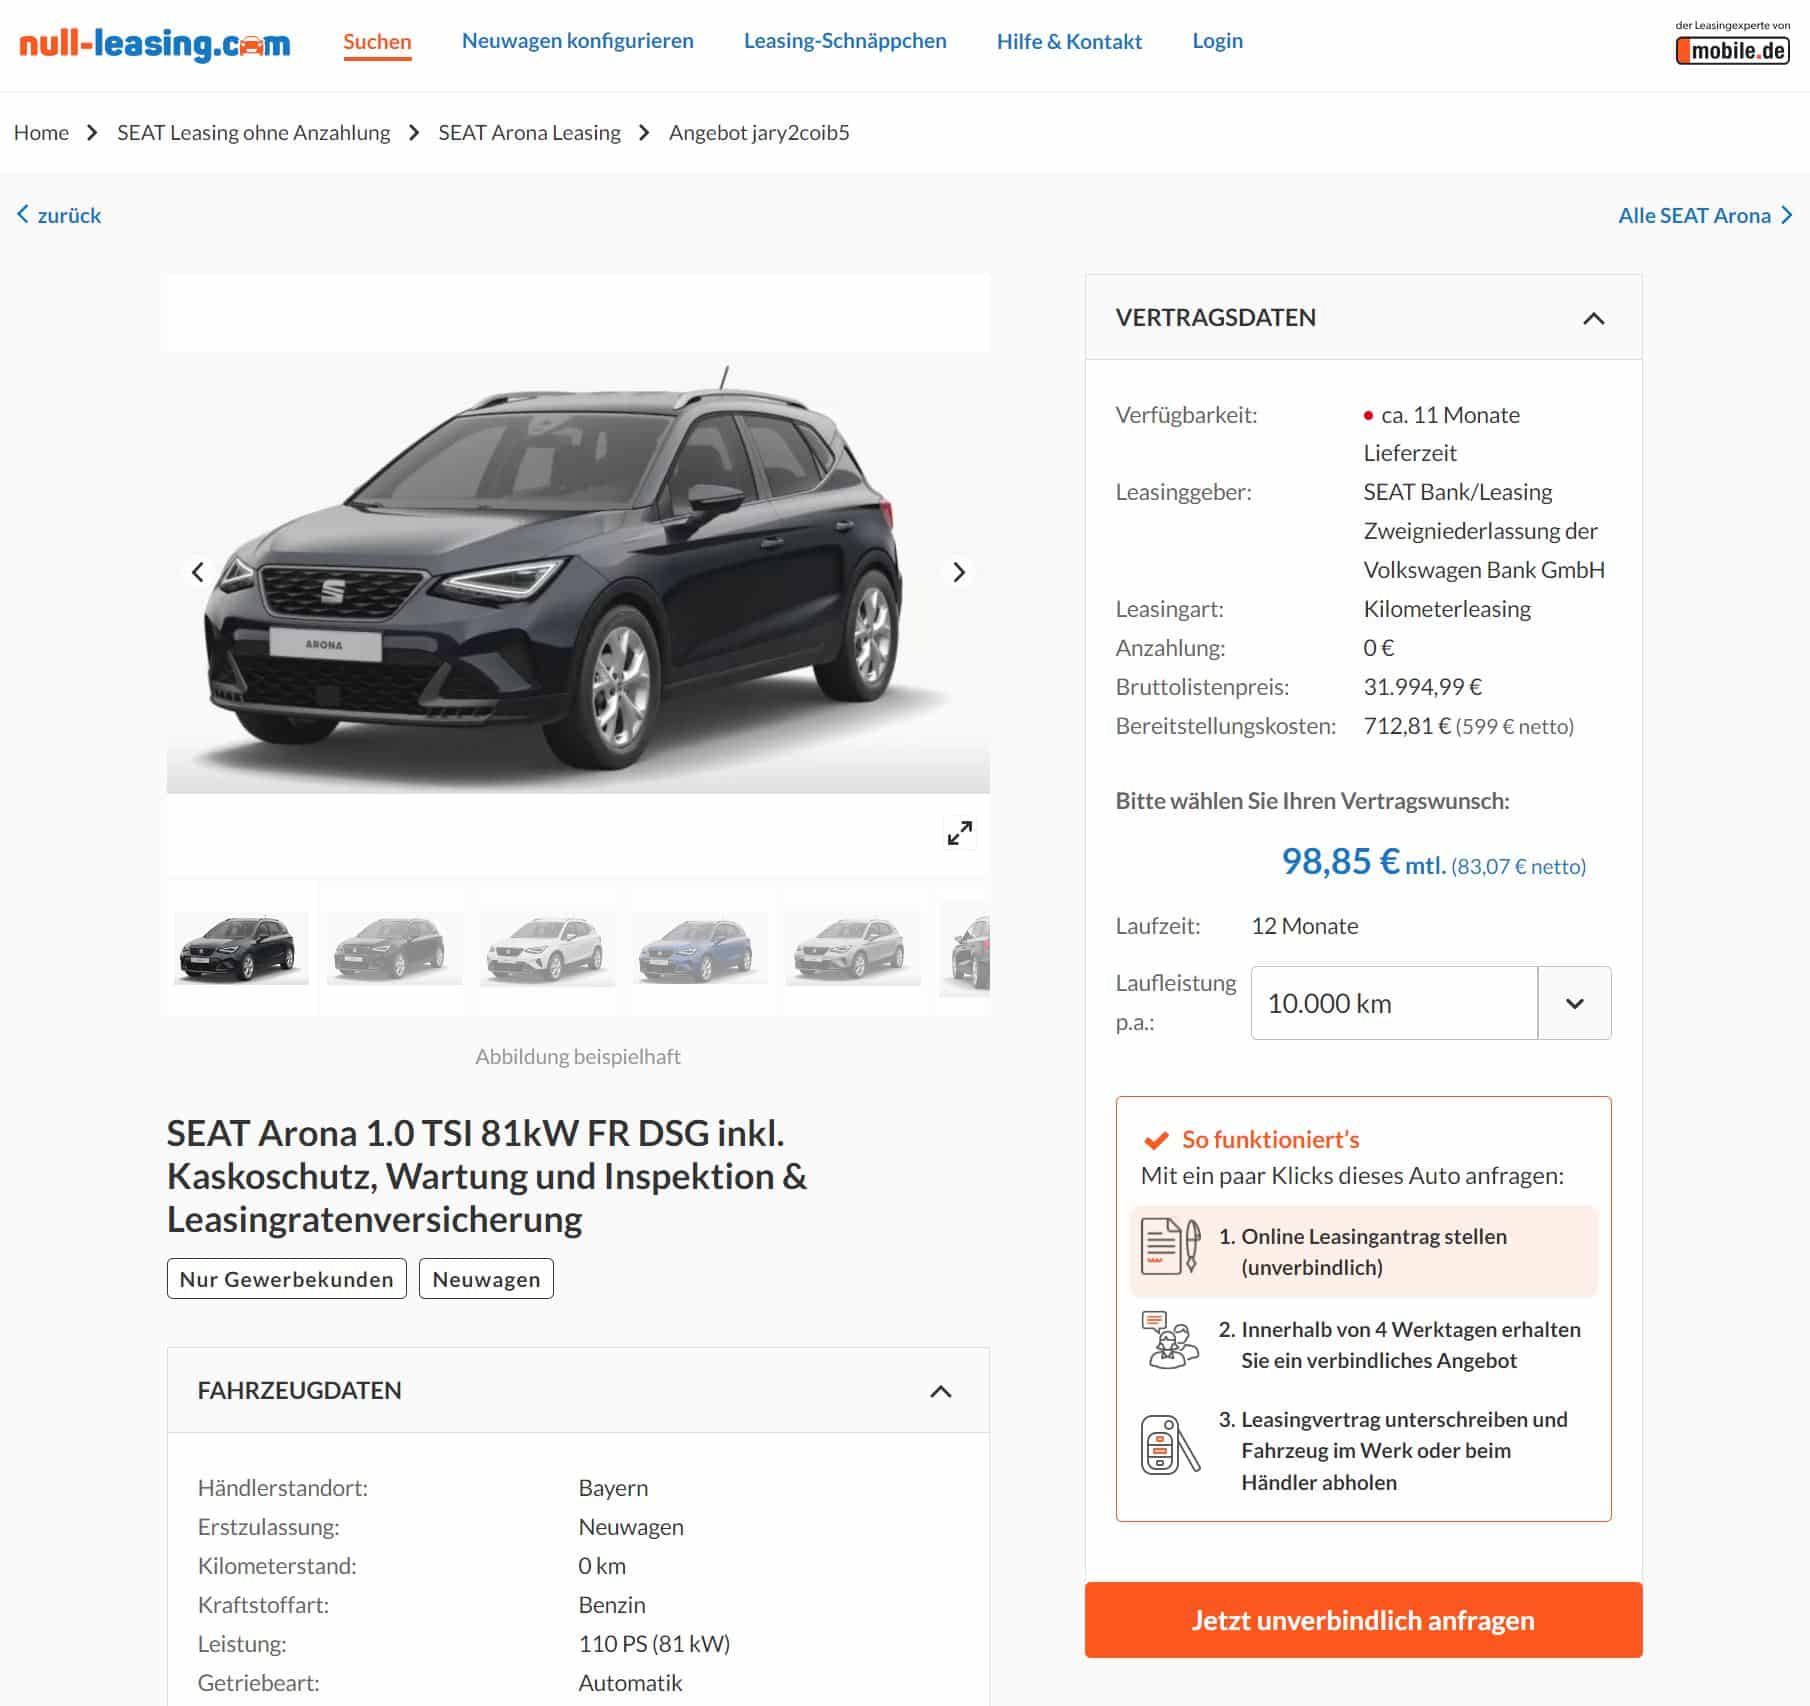Open the Laufleistung 10.000 km dropdown
Screen dimensions: 1810x1706
[1430, 1003]
